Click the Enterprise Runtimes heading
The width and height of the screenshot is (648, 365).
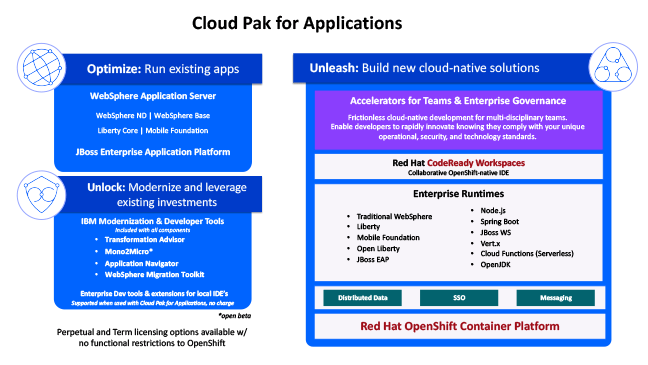(x=458, y=194)
